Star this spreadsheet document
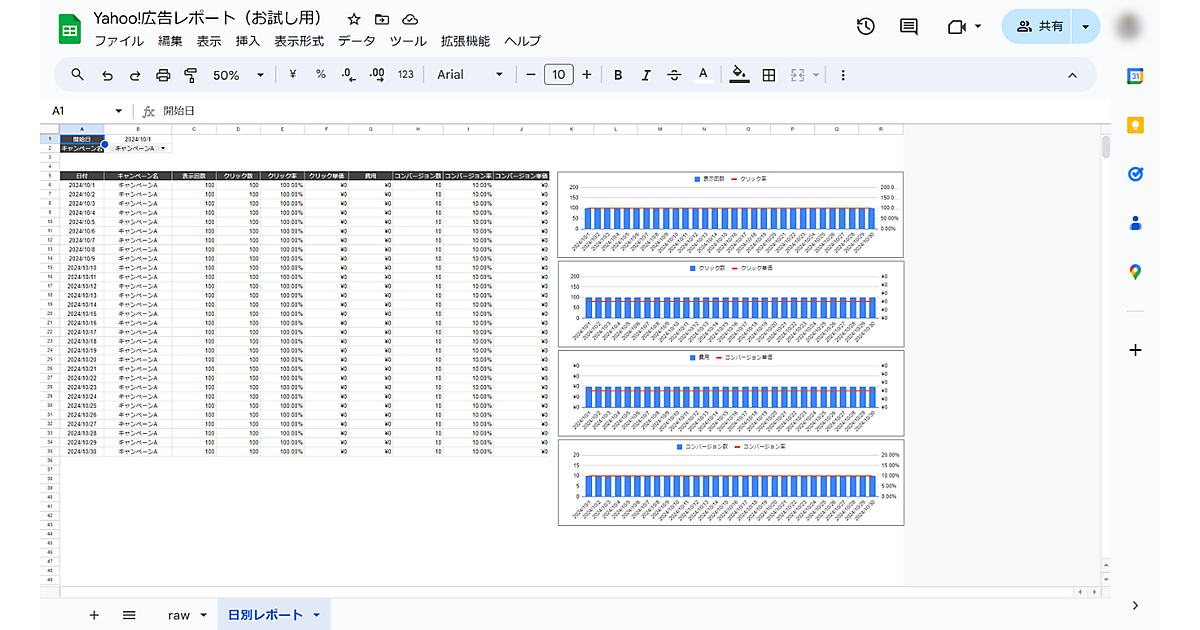The height and width of the screenshot is (630, 1200). pyautogui.click(x=354, y=19)
